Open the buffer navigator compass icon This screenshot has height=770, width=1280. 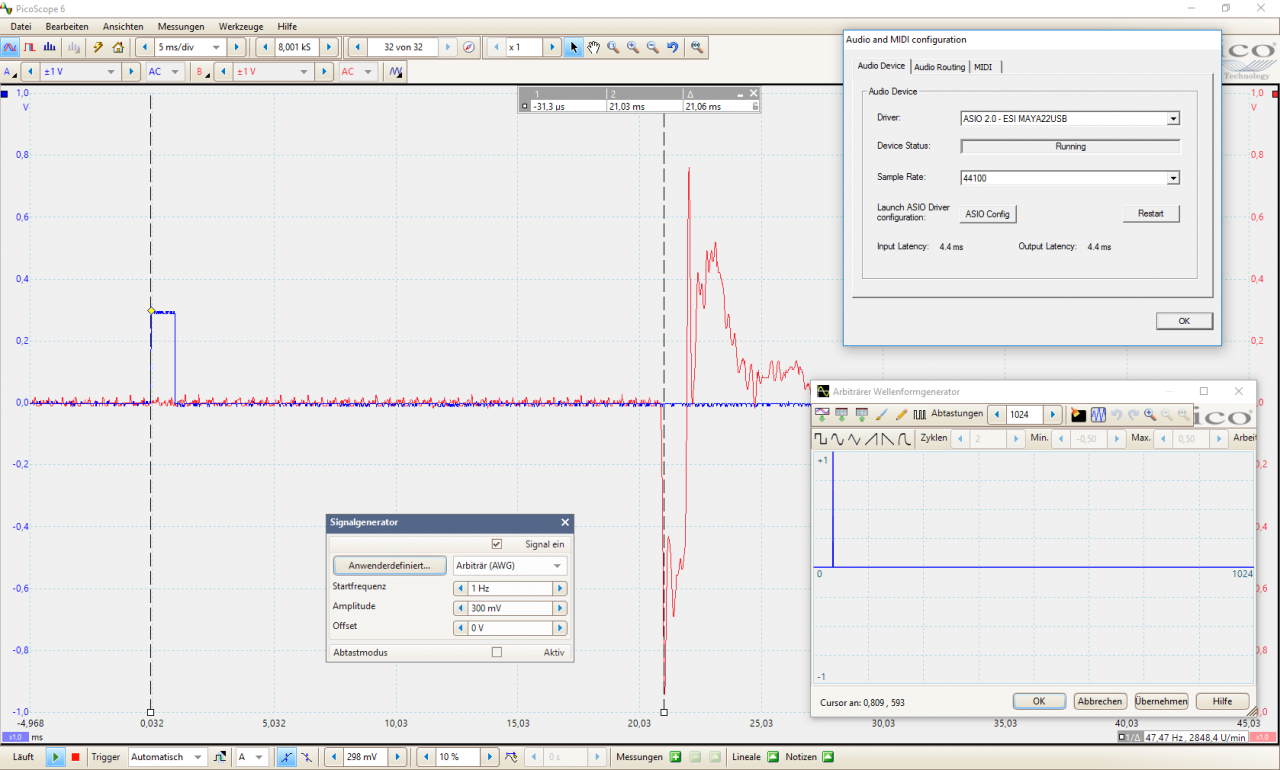[x=469, y=47]
